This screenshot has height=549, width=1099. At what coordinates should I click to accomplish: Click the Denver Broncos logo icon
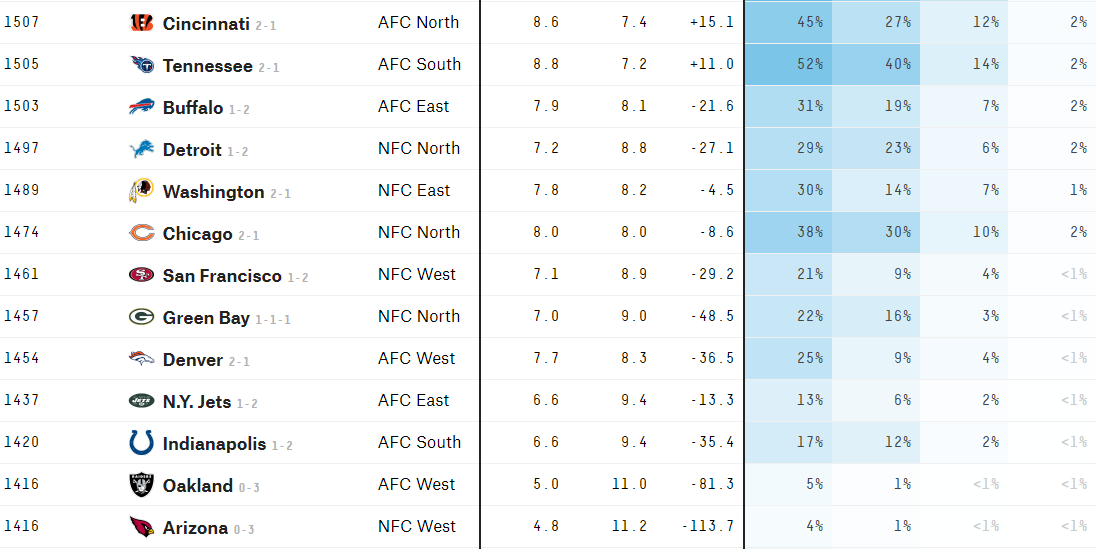point(141,359)
